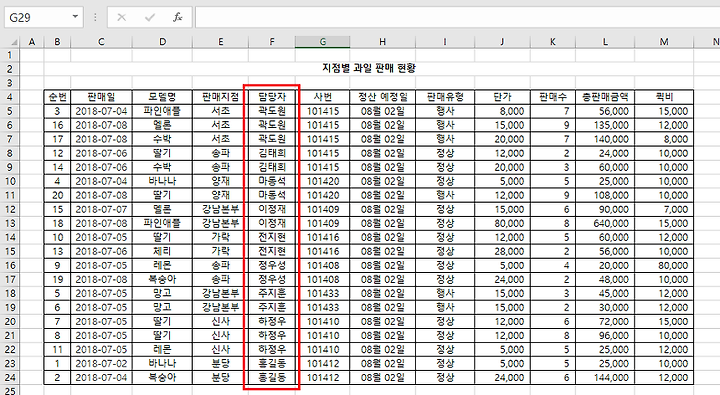Click the 사번 header cell

323,97
